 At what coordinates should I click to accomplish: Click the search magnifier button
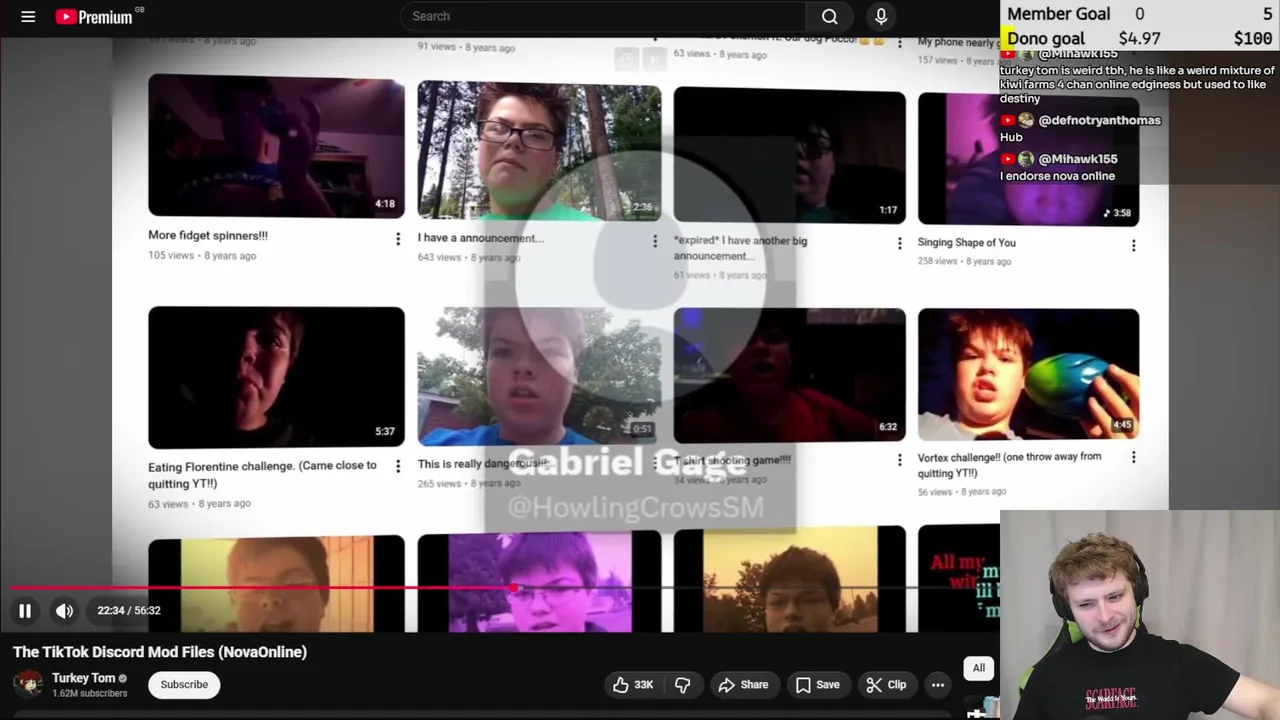point(829,16)
